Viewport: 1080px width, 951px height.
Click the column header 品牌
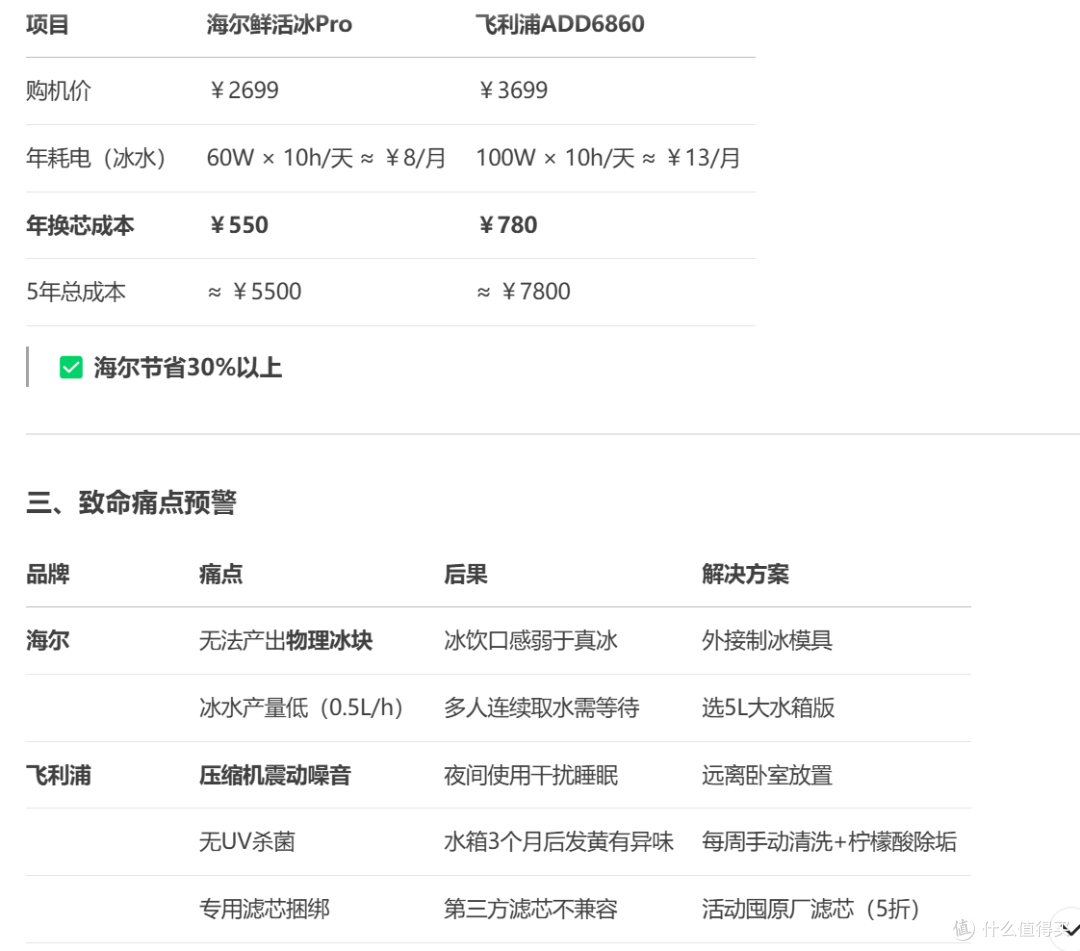click(x=48, y=574)
